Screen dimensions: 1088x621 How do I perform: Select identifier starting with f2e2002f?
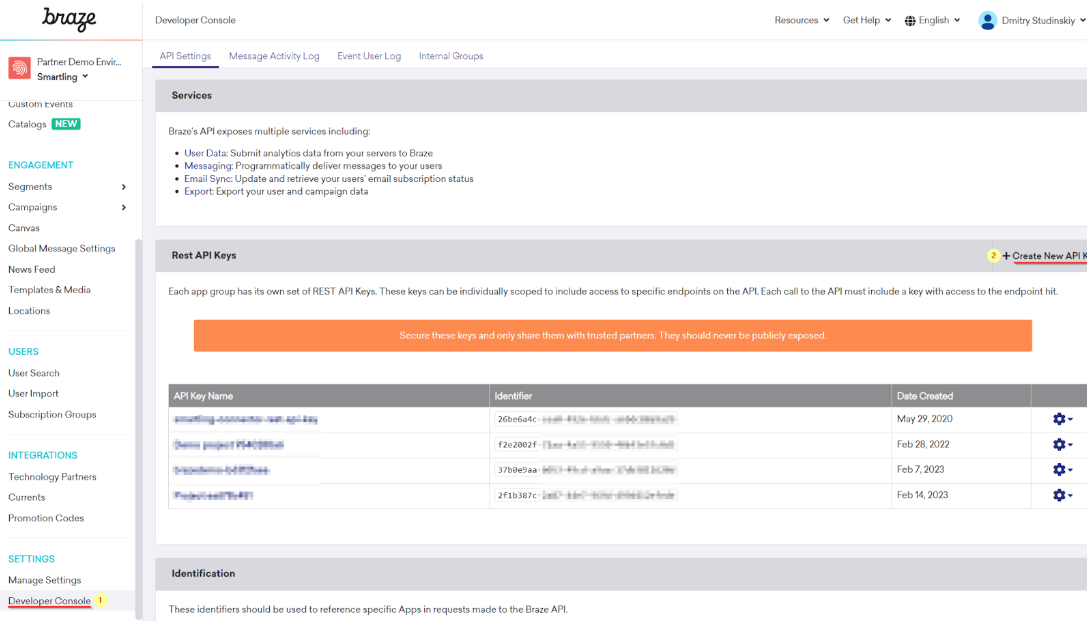[x=586, y=445]
